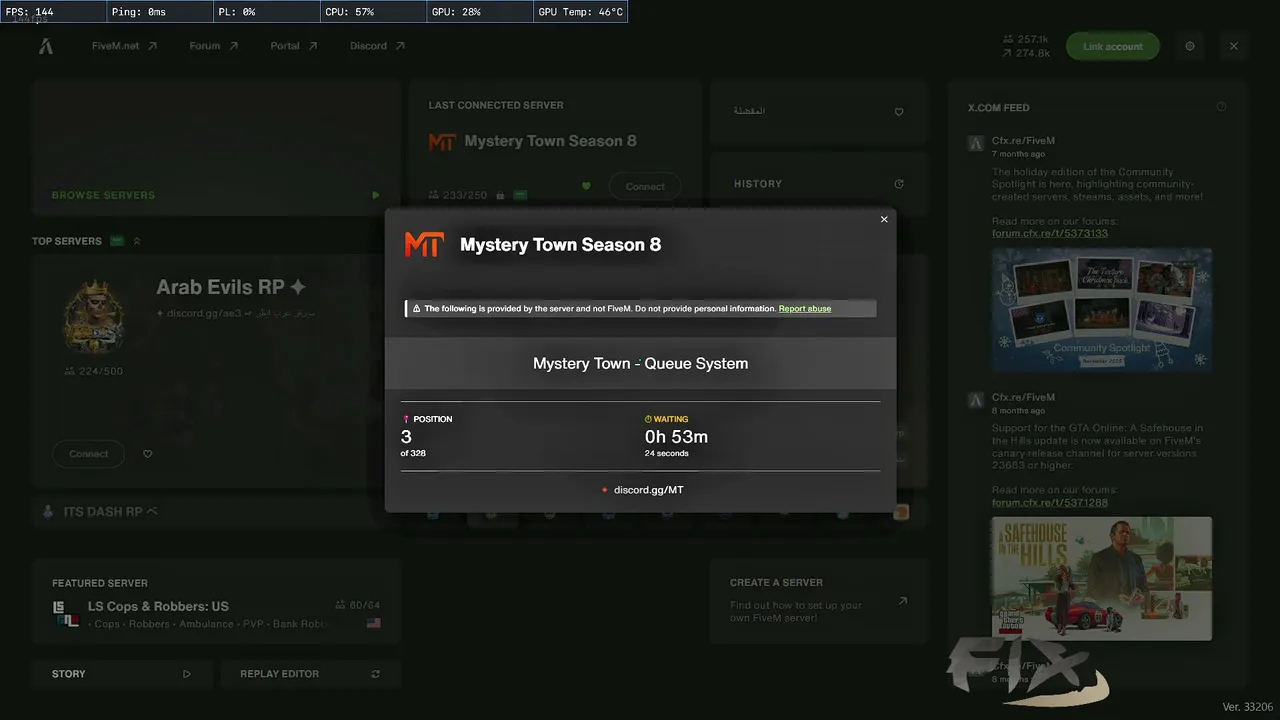Viewport: 1280px width, 720px height.
Task: Click the LS Cops & Robbers server logo
Action: [65, 613]
